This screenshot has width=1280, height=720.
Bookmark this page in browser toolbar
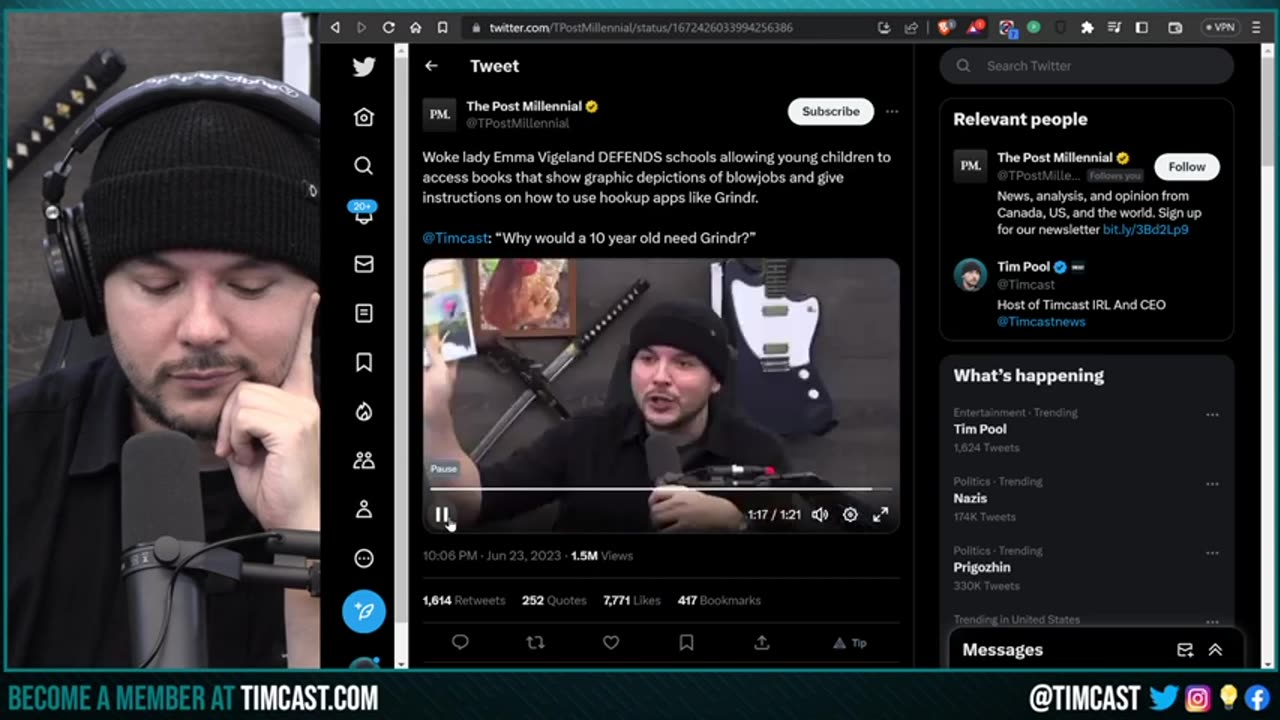pos(443,27)
